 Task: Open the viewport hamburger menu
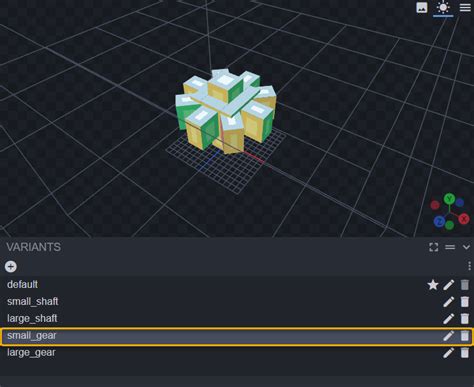click(x=465, y=7)
